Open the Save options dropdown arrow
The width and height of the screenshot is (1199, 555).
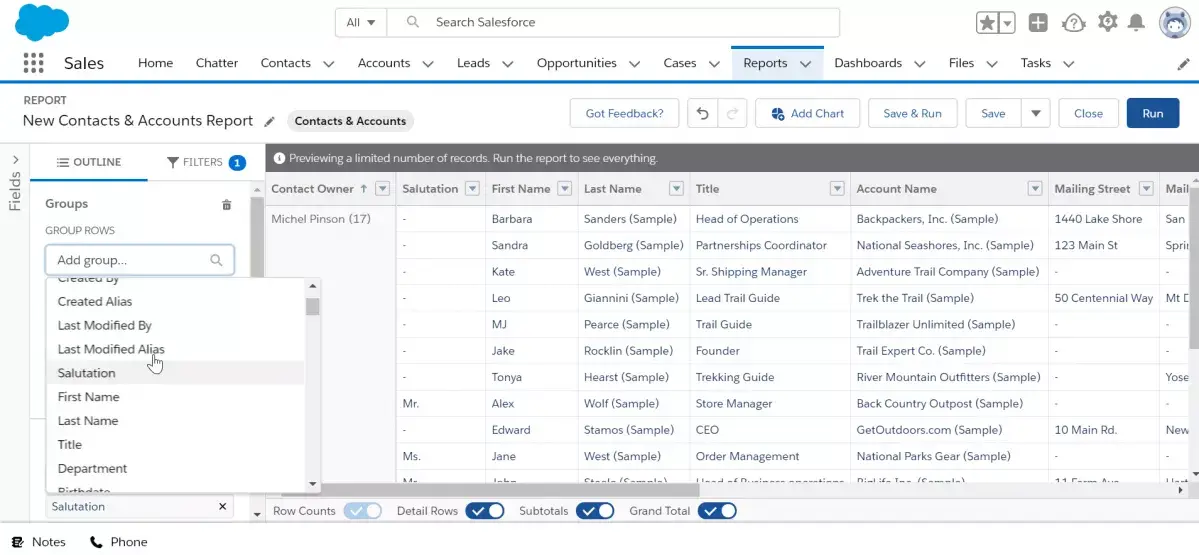tap(1035, 113)
